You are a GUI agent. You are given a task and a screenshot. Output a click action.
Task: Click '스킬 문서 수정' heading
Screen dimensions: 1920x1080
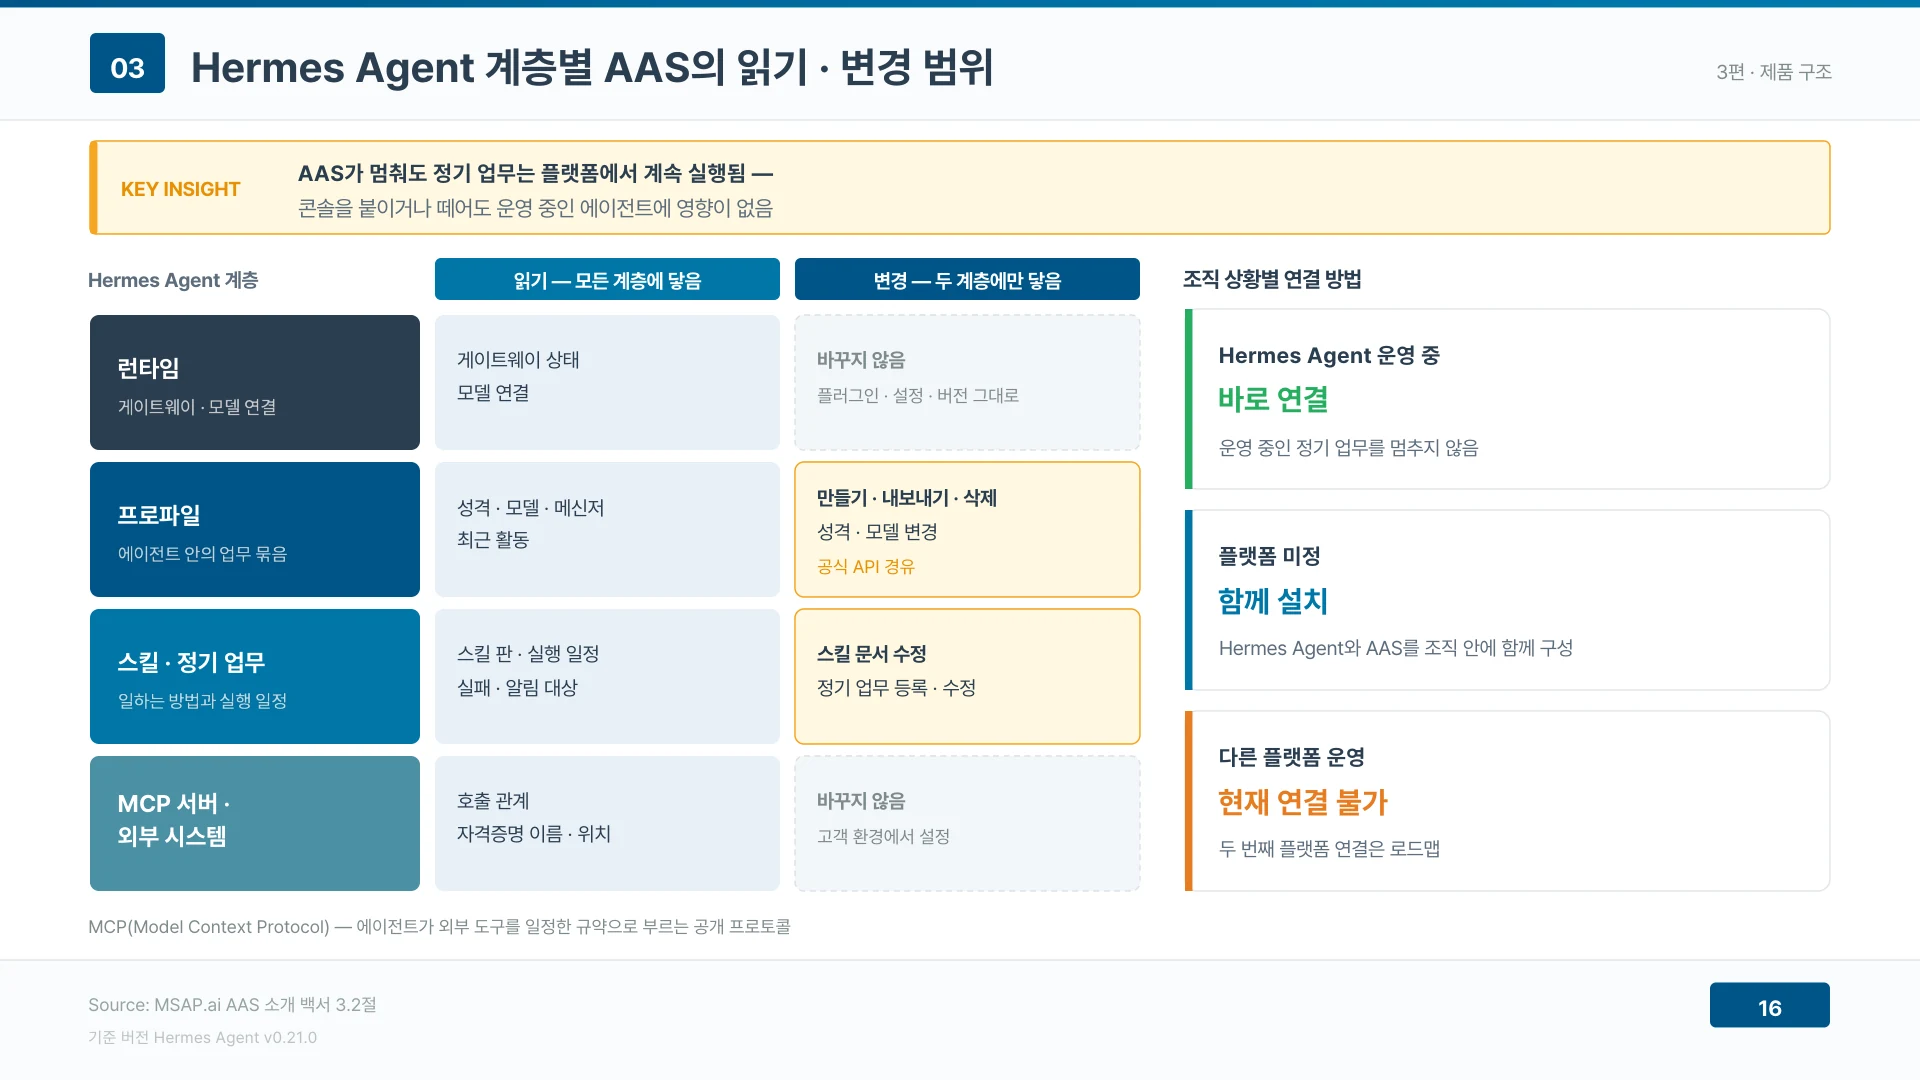click(871, 653)
